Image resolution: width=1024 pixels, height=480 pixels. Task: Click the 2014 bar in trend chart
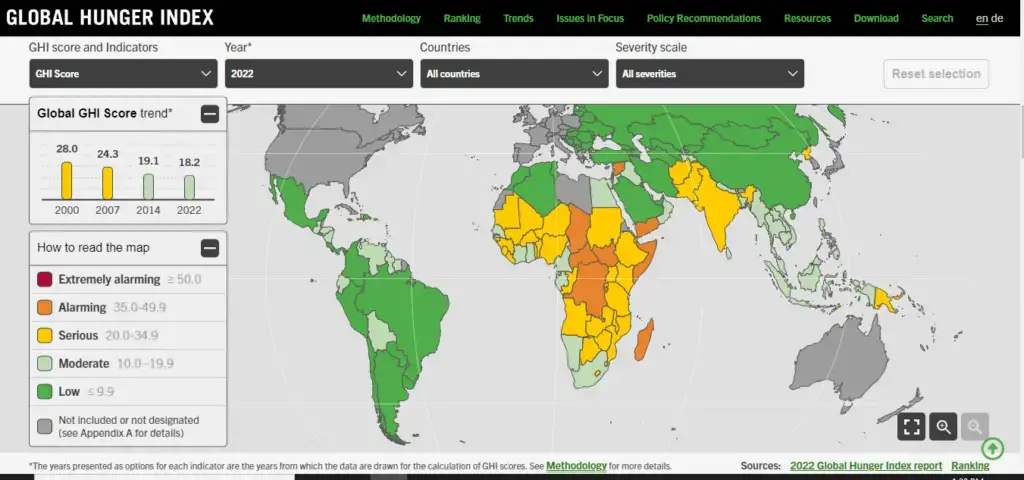tap(148, 187)
